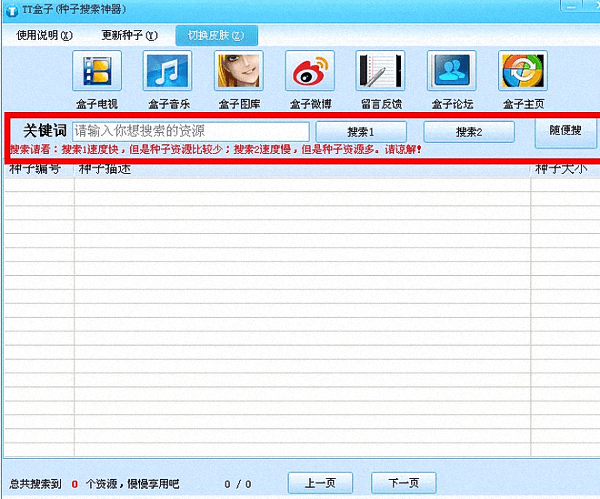The width and height of the screenshot is (600, 499).
Task: Open the 更新种子 menu
Action: pyautogui.click(x=130, y=35)
